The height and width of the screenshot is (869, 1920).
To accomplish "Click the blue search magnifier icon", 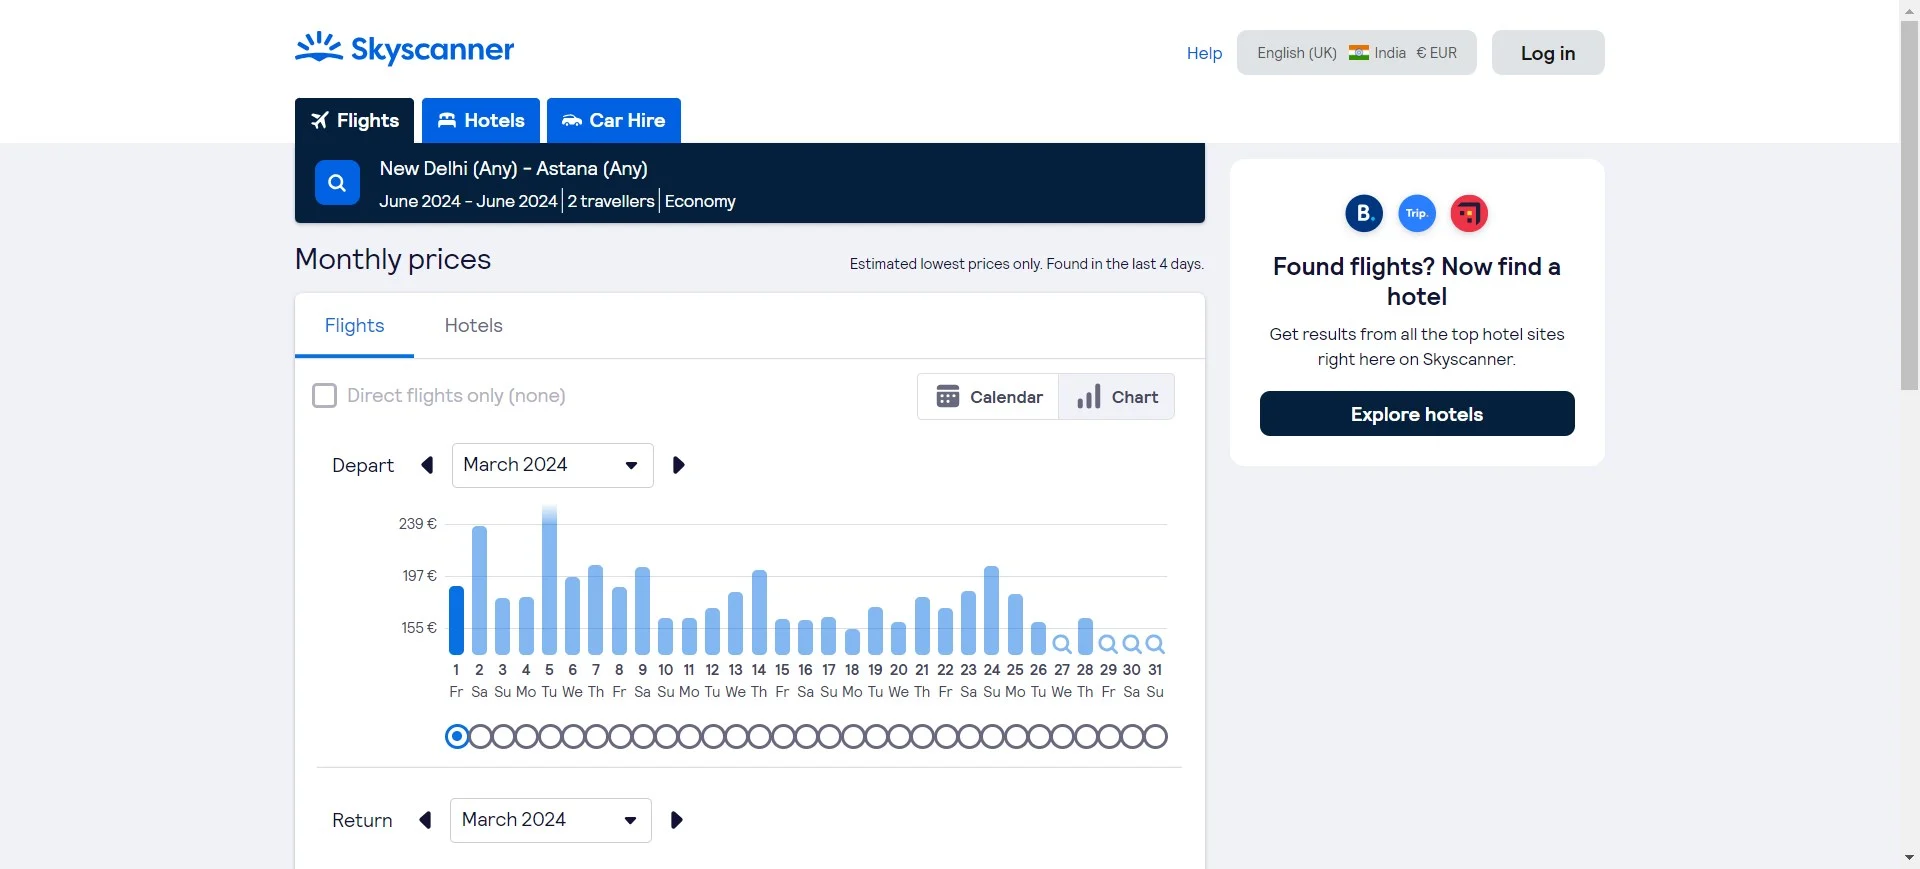I will tap(337, 183).
